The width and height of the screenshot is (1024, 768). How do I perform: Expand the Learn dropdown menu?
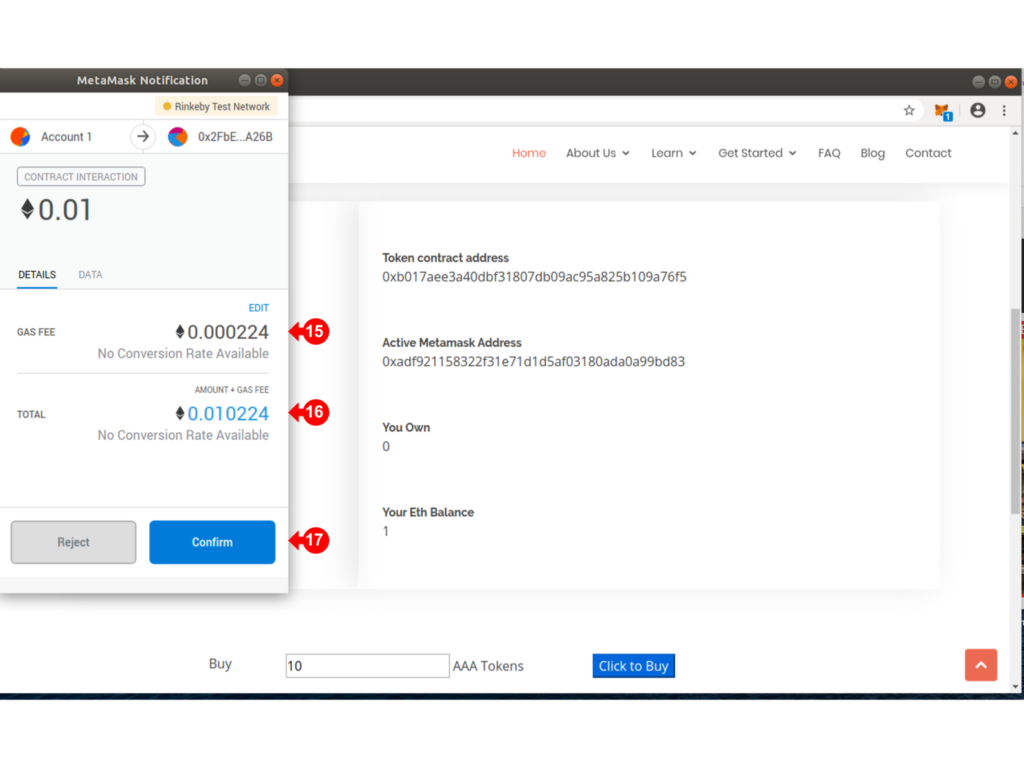coord(674,153)
